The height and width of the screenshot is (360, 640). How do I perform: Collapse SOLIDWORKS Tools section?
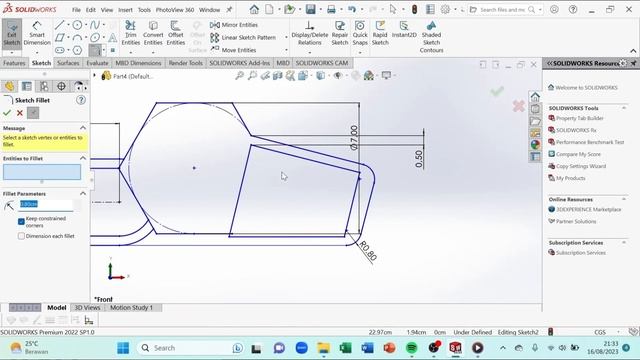click(x=624, y=108)
